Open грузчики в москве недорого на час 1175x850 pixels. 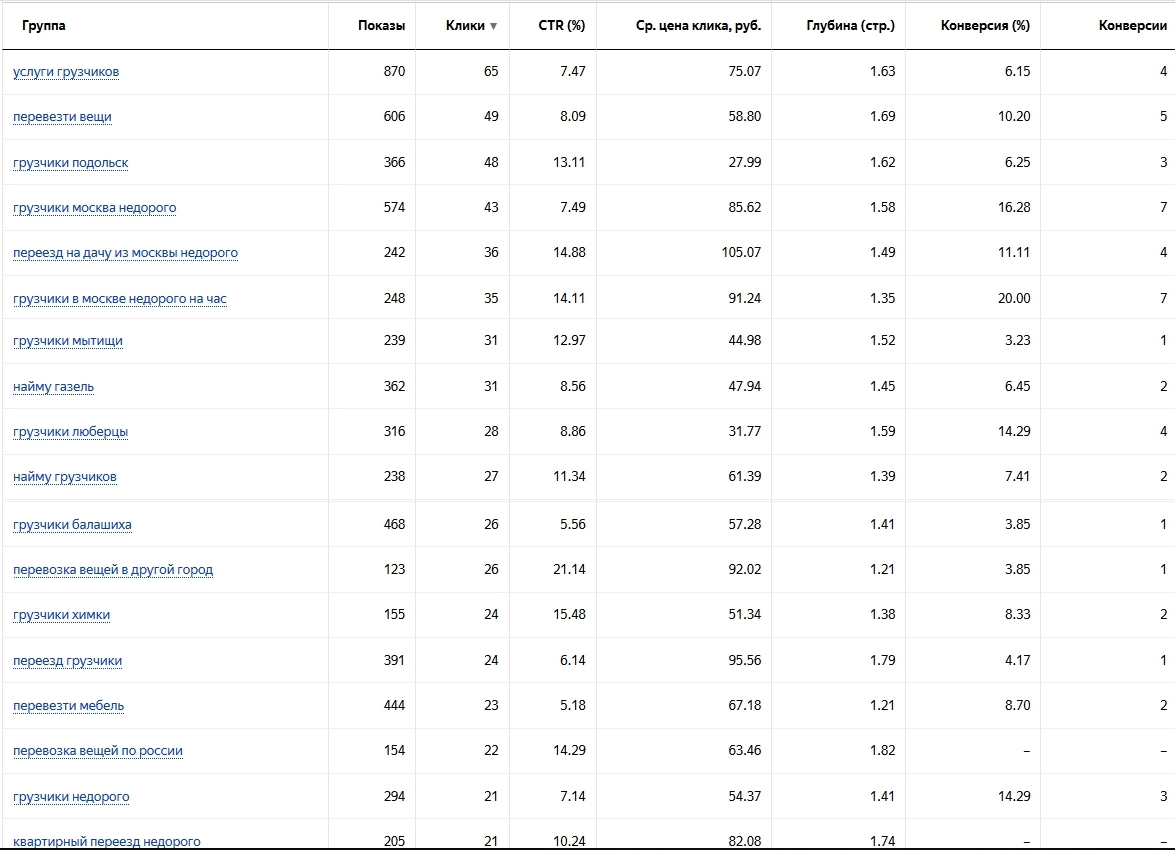pyautogui.click(x=120, y=299)
